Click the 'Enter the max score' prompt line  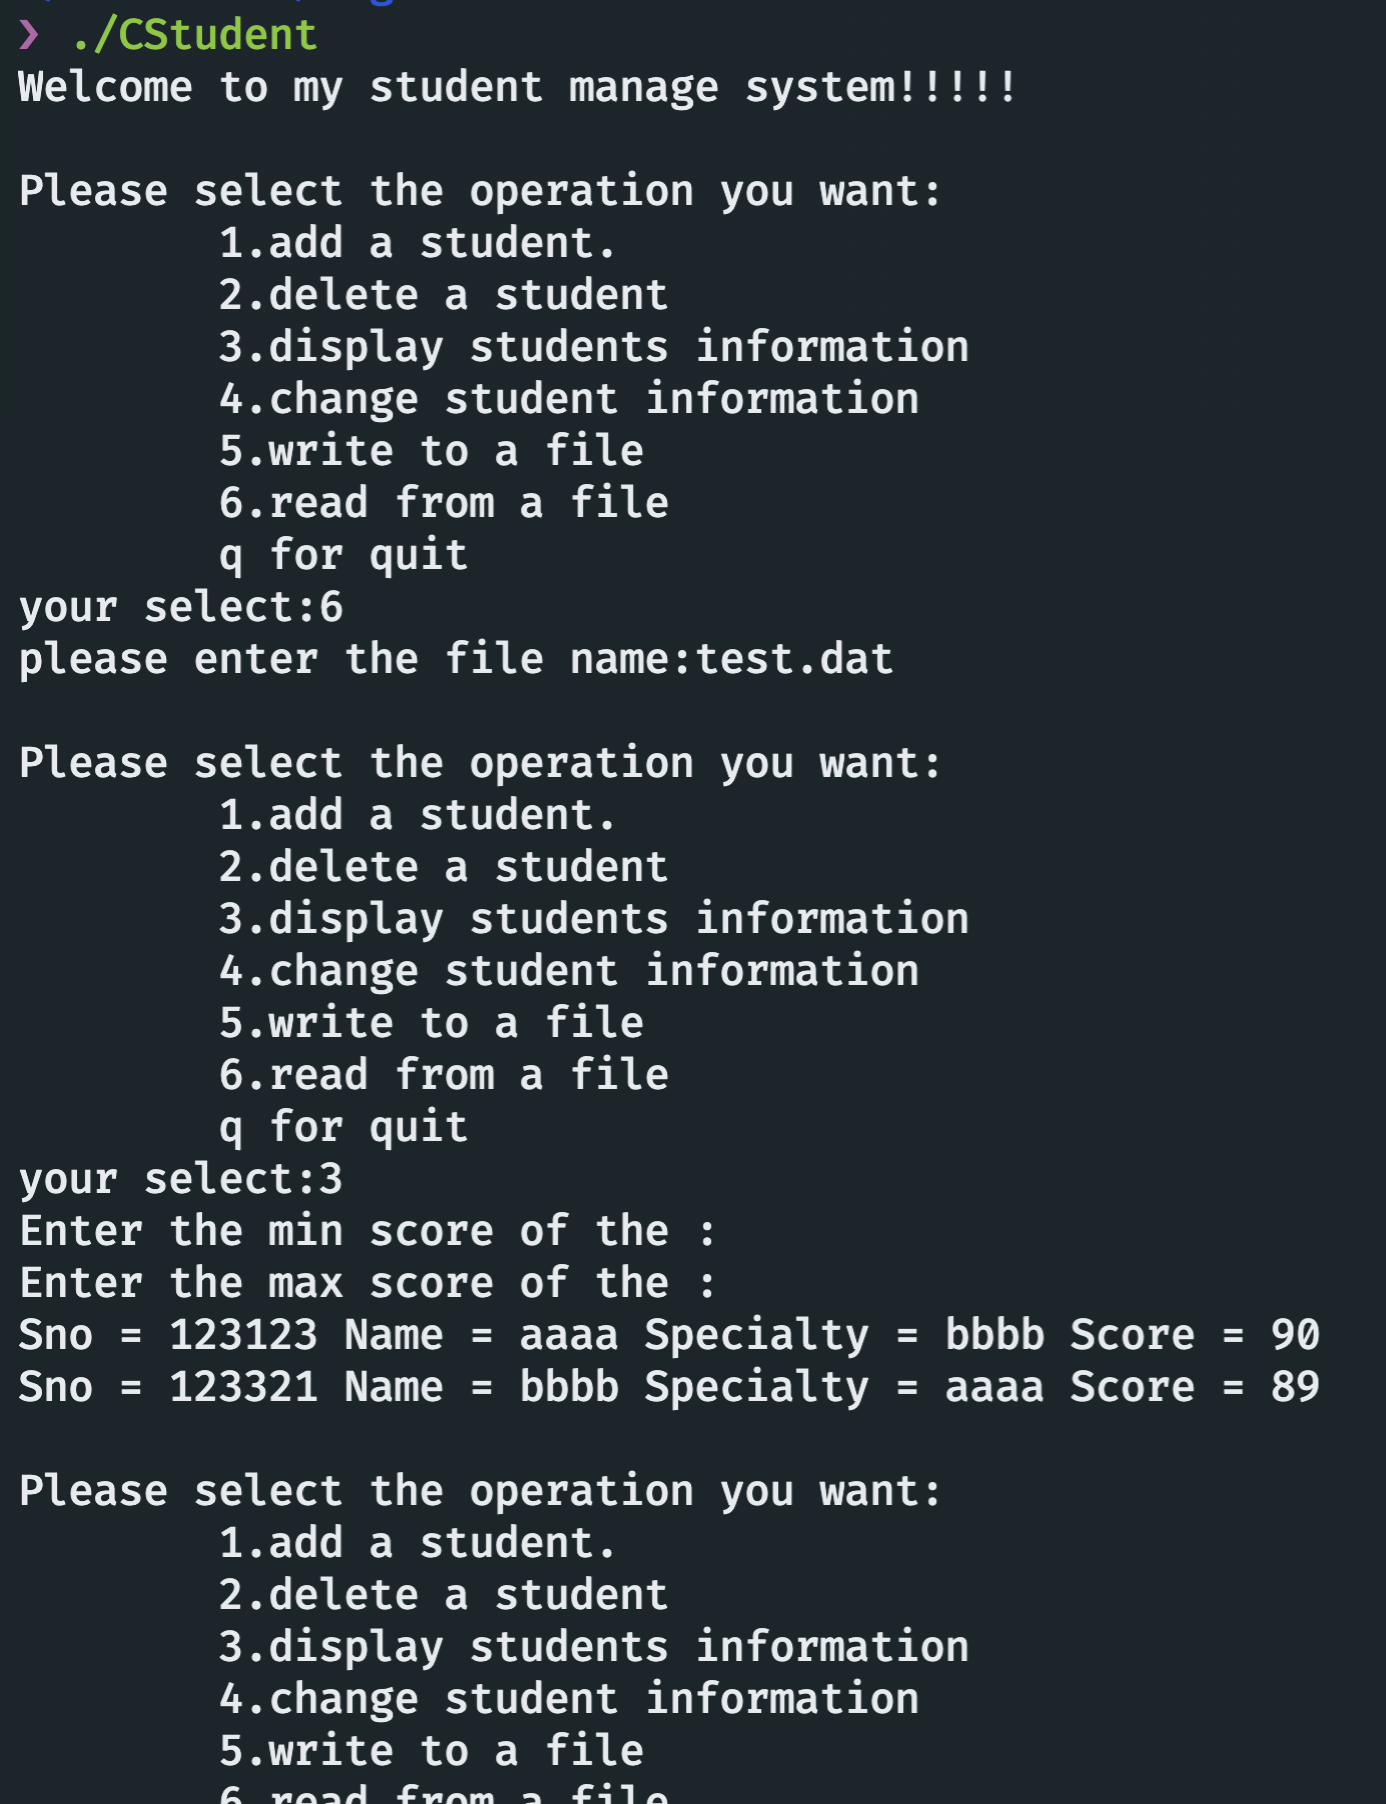(367, 1283)
